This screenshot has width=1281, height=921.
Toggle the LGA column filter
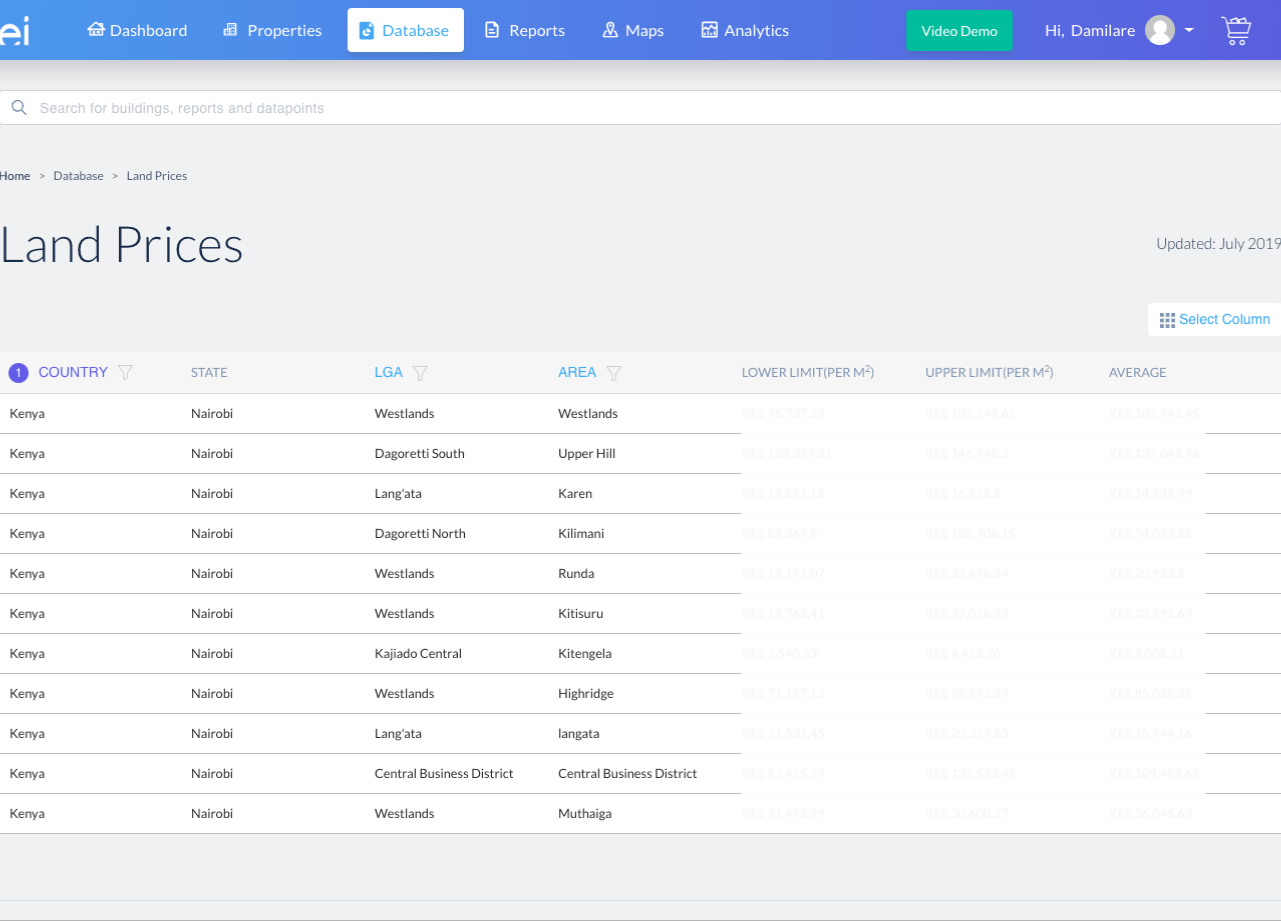[421, 372]
